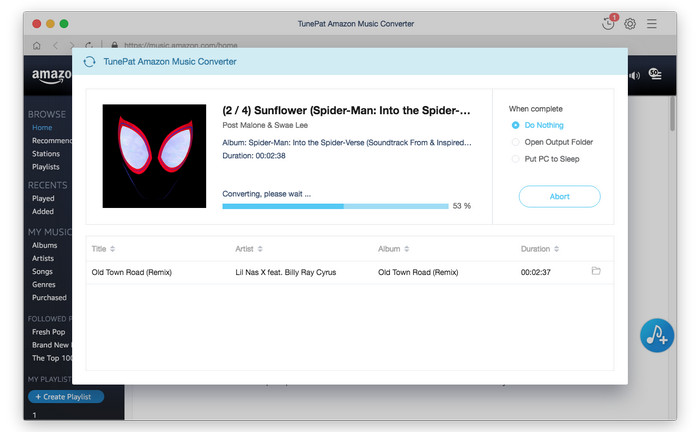Open Artists under My Music
The width and height of the screenshot is (700, 432).
pyautogui.click(x=43, y=258)
